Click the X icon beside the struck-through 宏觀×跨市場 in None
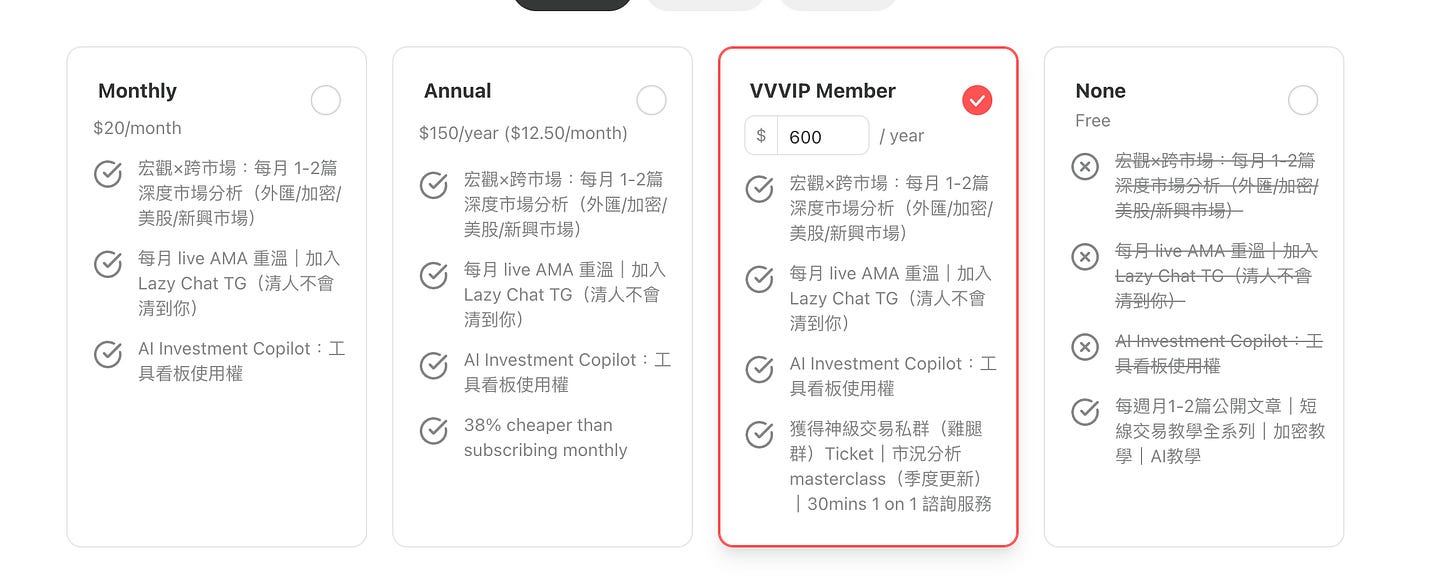This screenshot has height=580, width=1456. coord(1085,167)
